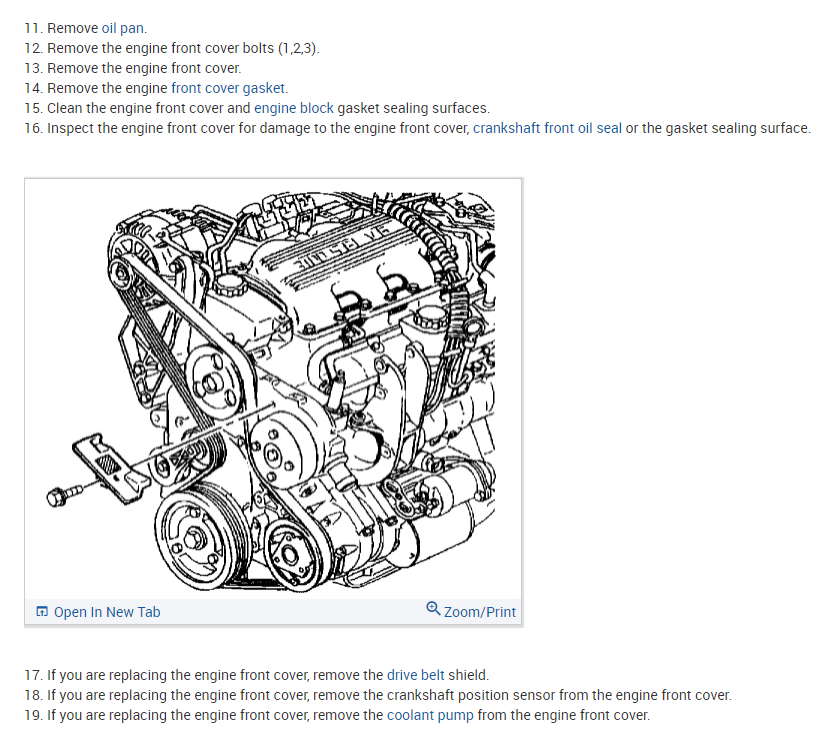Click the engine diagram image
The height and width of the screenshot is (742, 837).
[x=272, y=391]
